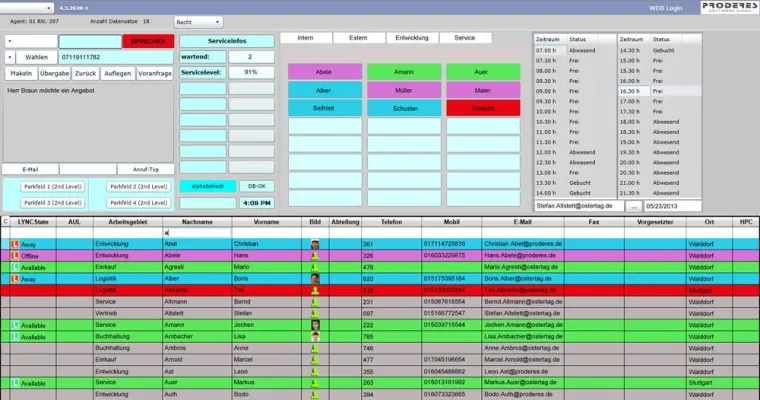Click the Voranfrage button
This screenshot has width=760, height=400.
[x=155, y=73]
